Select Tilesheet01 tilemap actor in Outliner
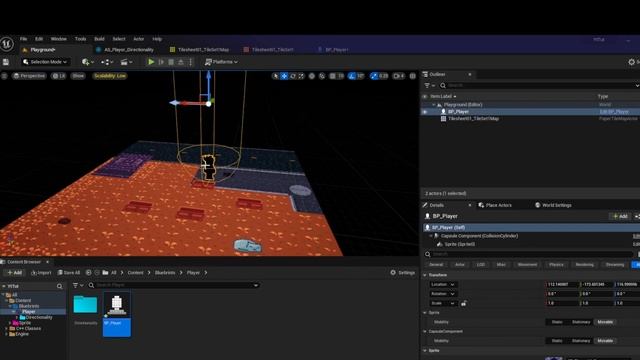This screenshot has height=360, width=640. click(x=473, y=118)
